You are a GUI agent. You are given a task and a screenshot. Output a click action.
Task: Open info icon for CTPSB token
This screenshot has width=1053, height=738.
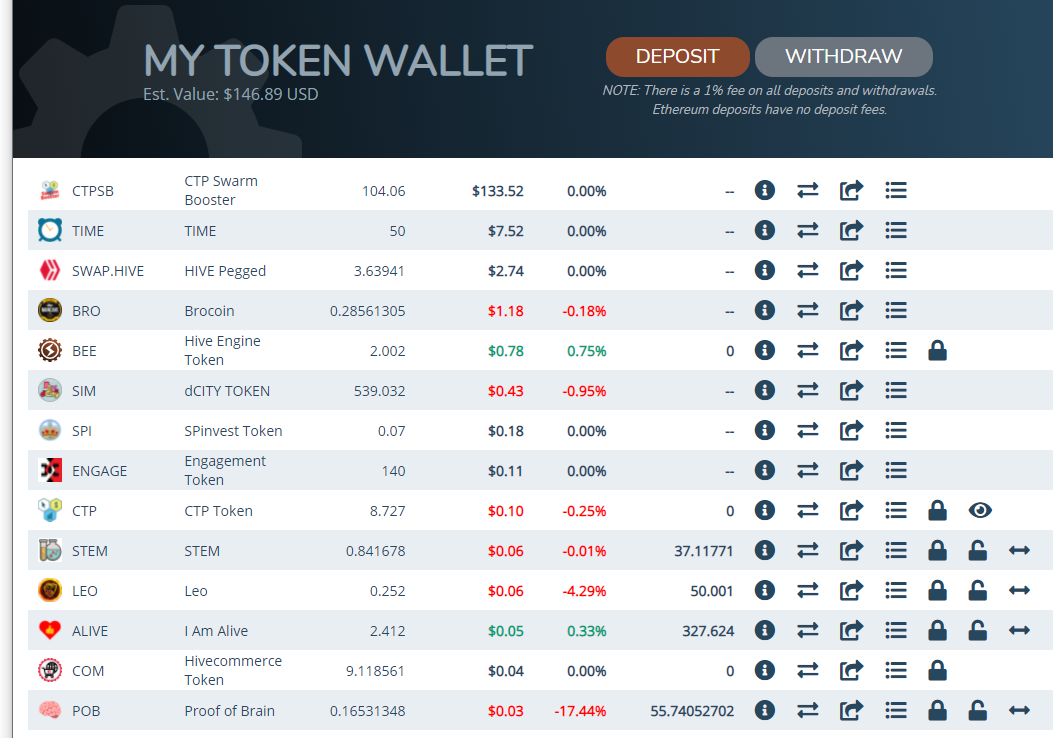[x=764, y=191]
